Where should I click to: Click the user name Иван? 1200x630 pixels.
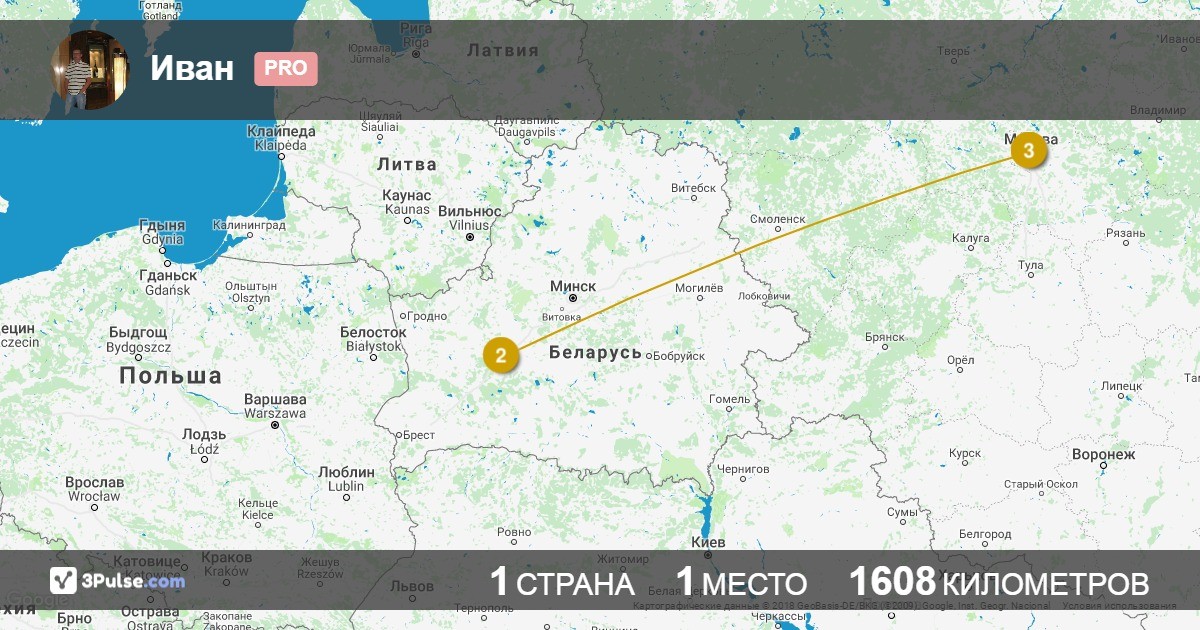coord(193,68)
